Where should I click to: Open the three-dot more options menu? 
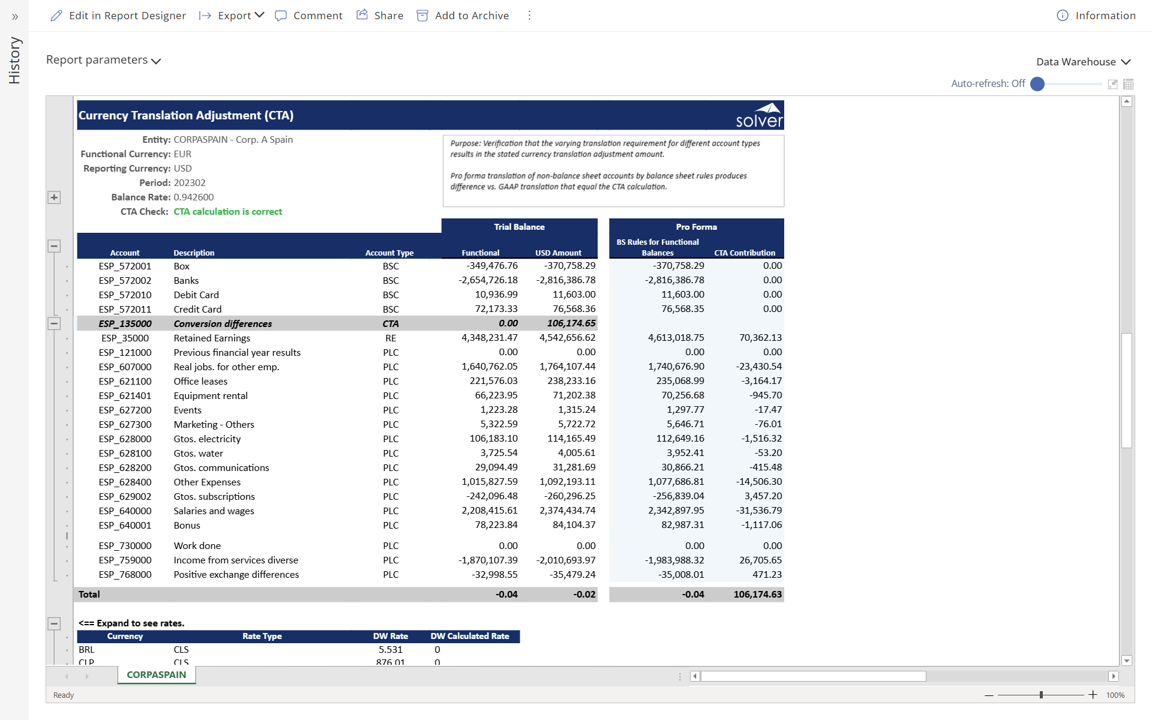[529, 15]
